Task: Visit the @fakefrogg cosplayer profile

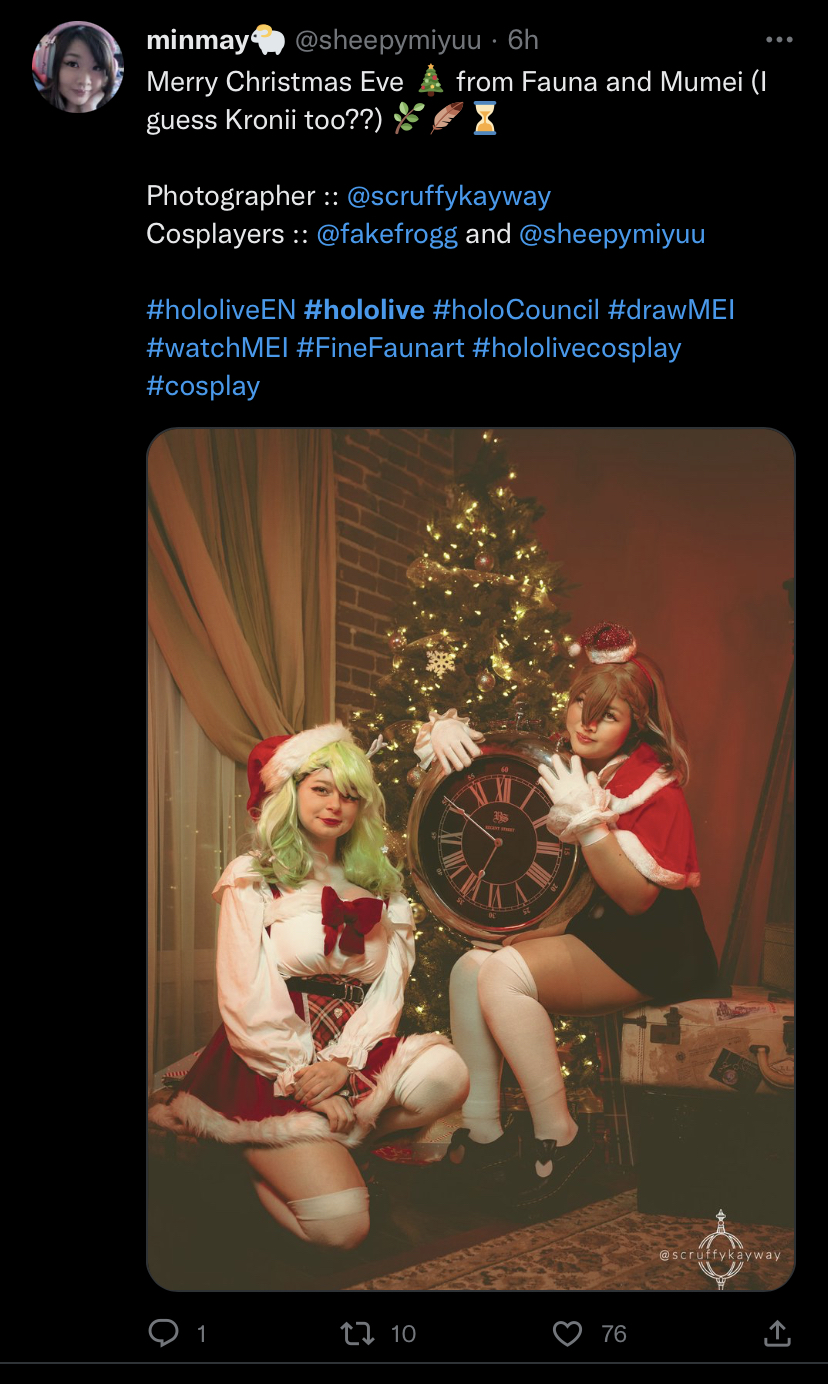Action: 387,234
